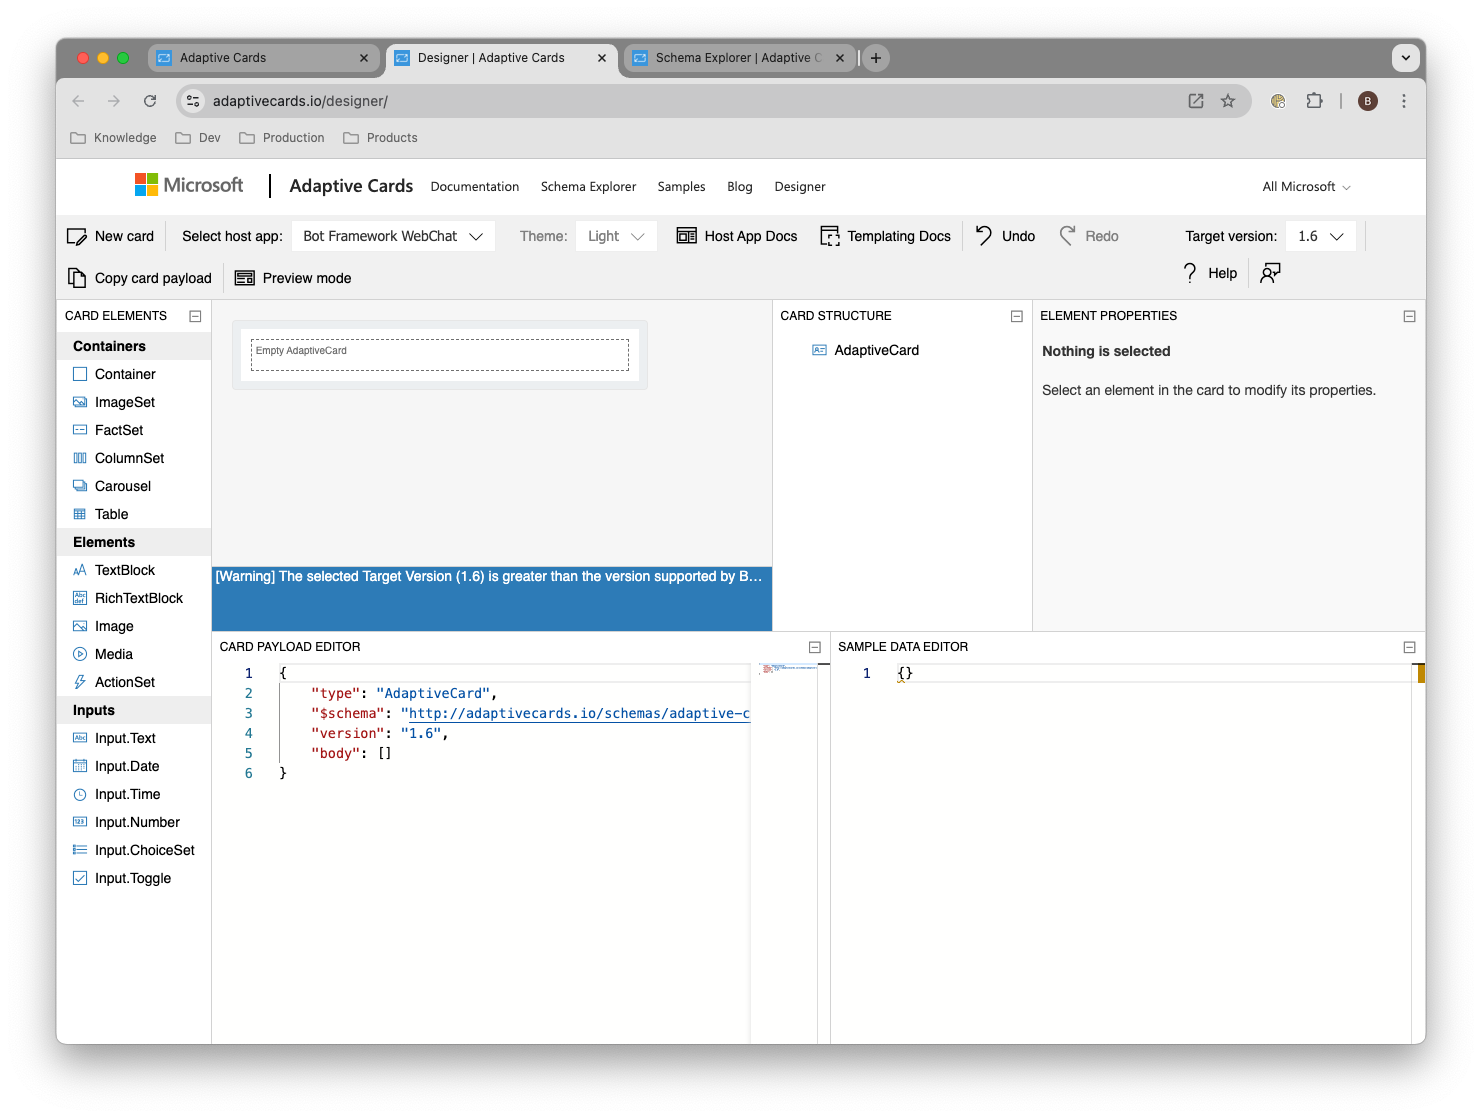Open the browser Extensions puzzle icon
1482x1118 pixels.
(x=1314, y=101)
